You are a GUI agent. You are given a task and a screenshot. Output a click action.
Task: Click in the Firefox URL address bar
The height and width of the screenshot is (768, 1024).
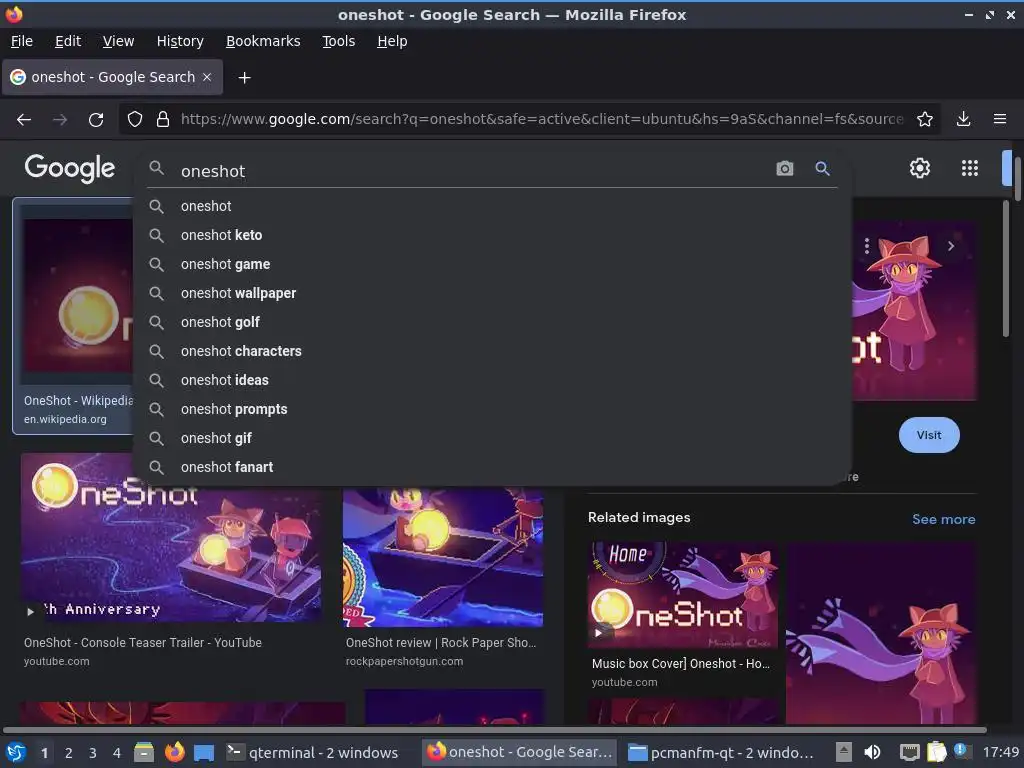541,119
